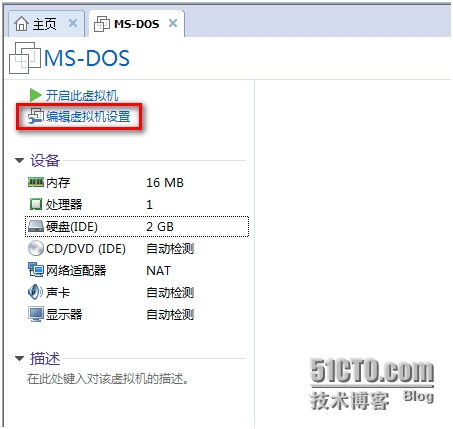Click the green play power-on icon
The image size is (453, 429).
point(35,95)
